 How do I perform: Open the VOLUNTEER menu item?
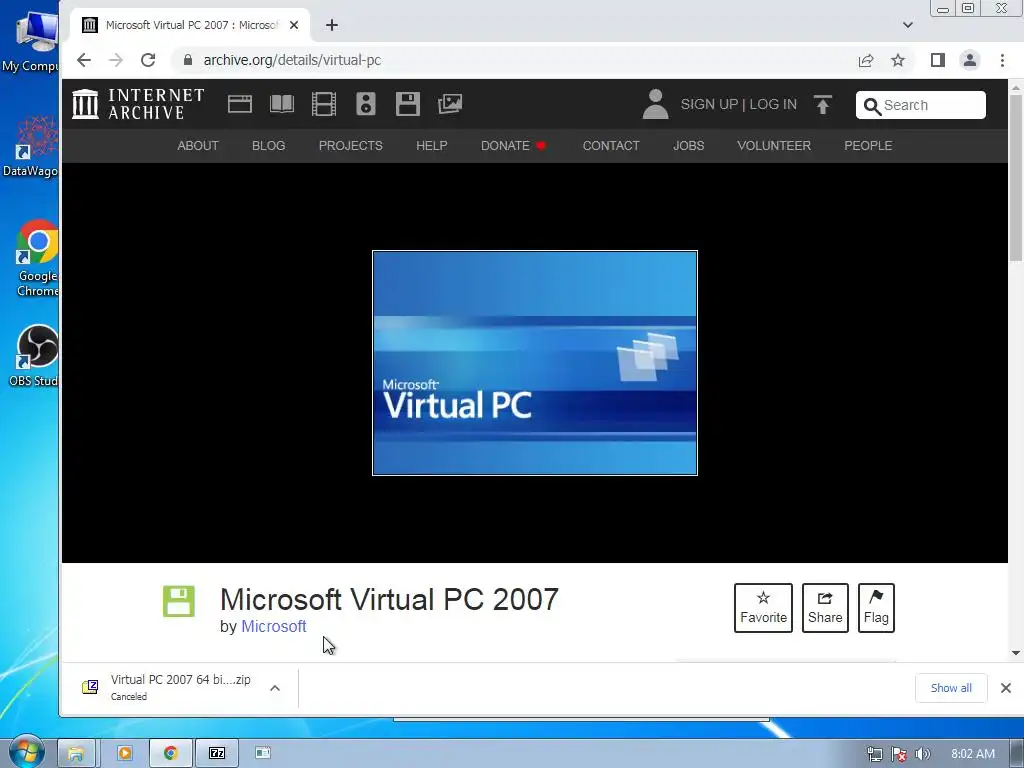(774, 146)
